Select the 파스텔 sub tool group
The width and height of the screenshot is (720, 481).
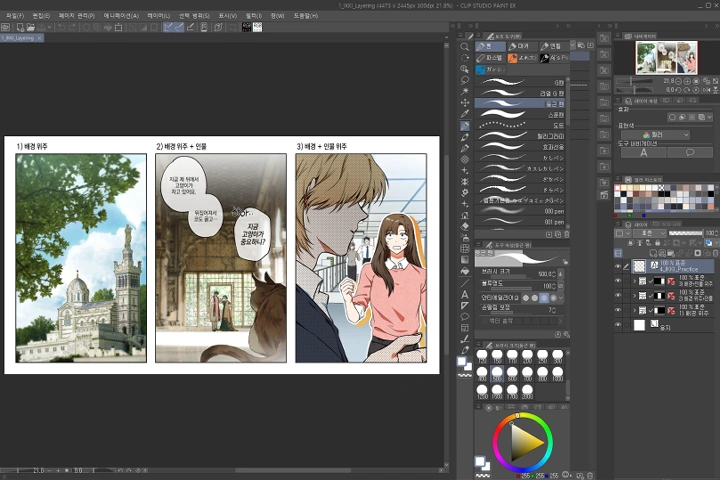click(x=490, y=58)
